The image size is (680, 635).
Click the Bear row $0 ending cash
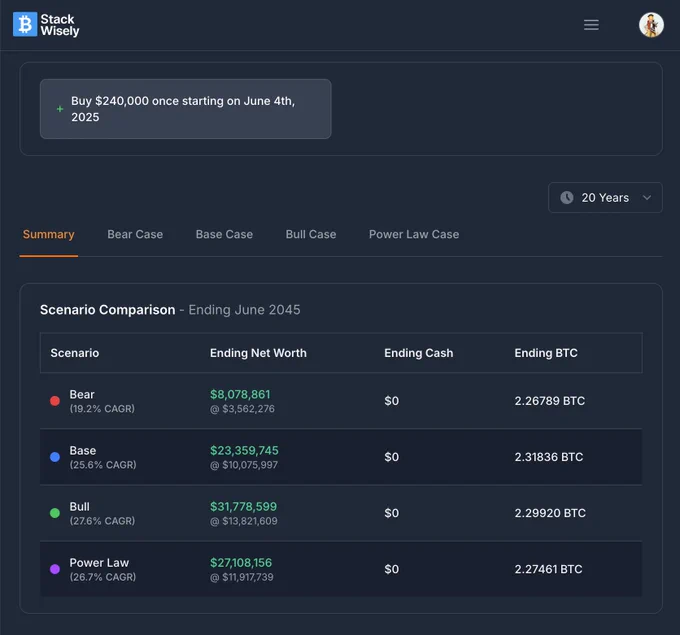pos(392,401)
